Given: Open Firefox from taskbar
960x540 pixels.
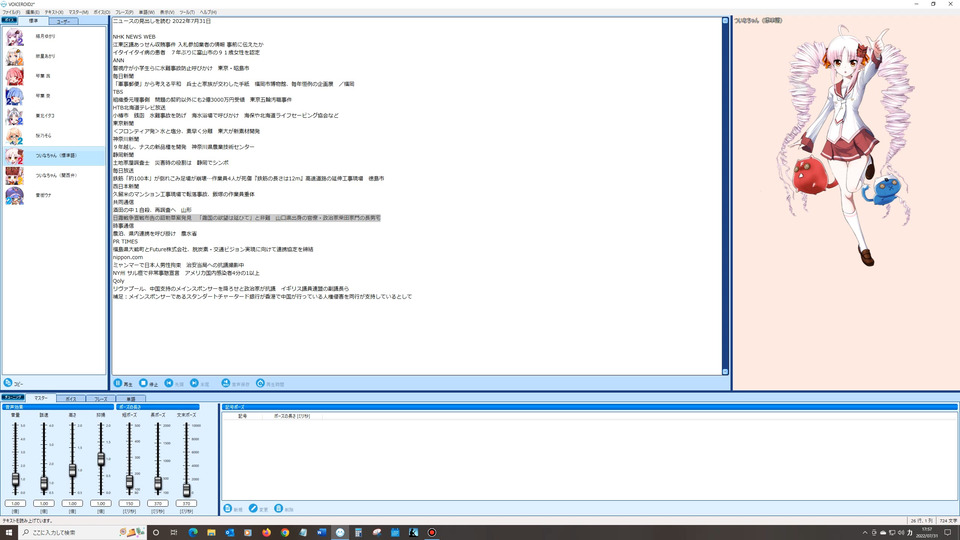Looking at the screenshot, I should coord(266,533).
